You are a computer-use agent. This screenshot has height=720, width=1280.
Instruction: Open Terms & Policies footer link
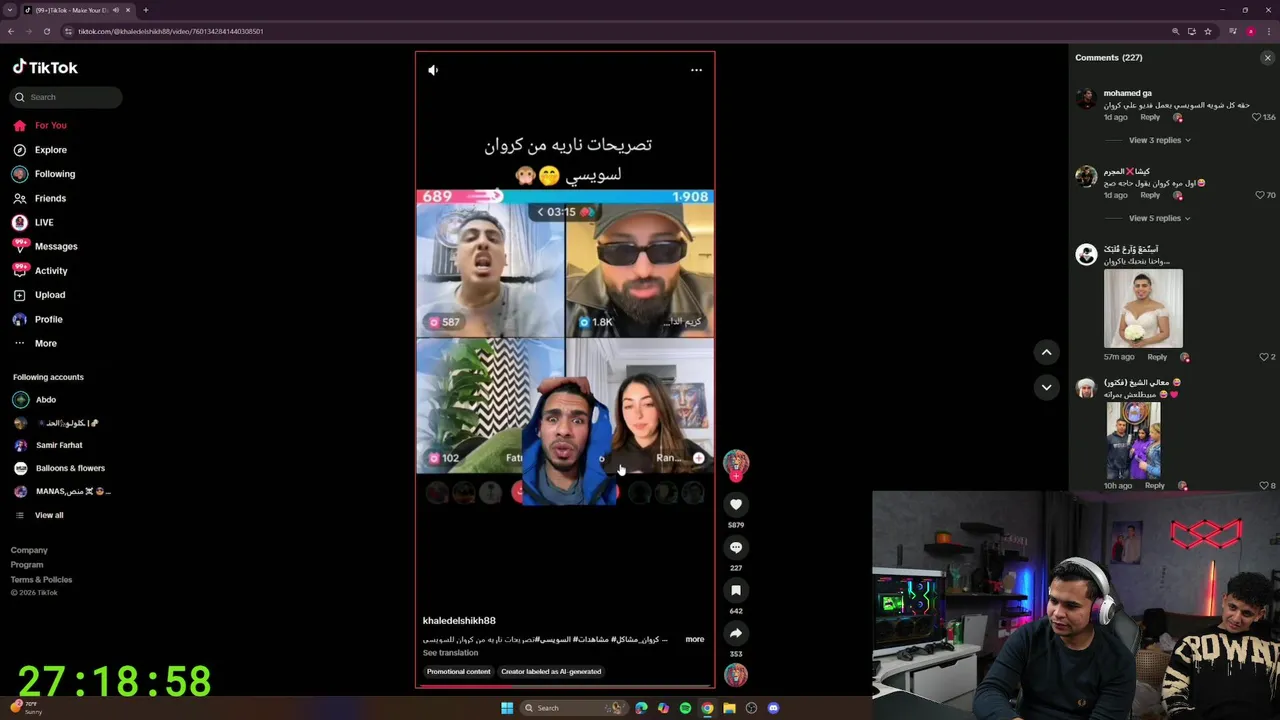pos(41,580)
